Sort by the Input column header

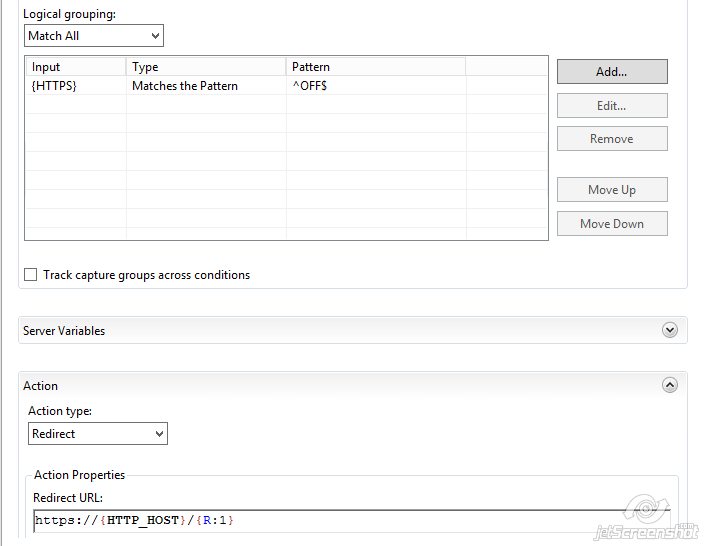(75, 67)
